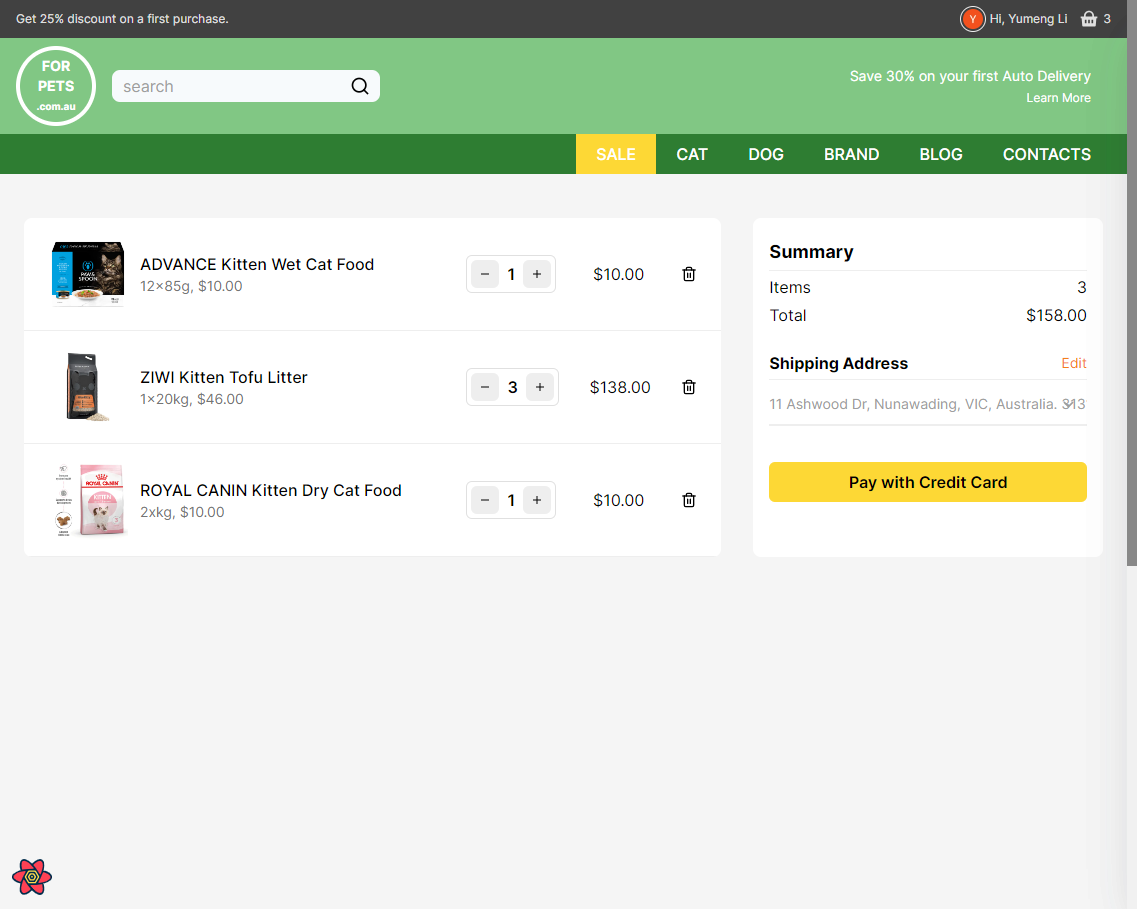Click the 2xkg, $10.00 description
This screenshot has width=1137, height=909.
tap(182, 512)
